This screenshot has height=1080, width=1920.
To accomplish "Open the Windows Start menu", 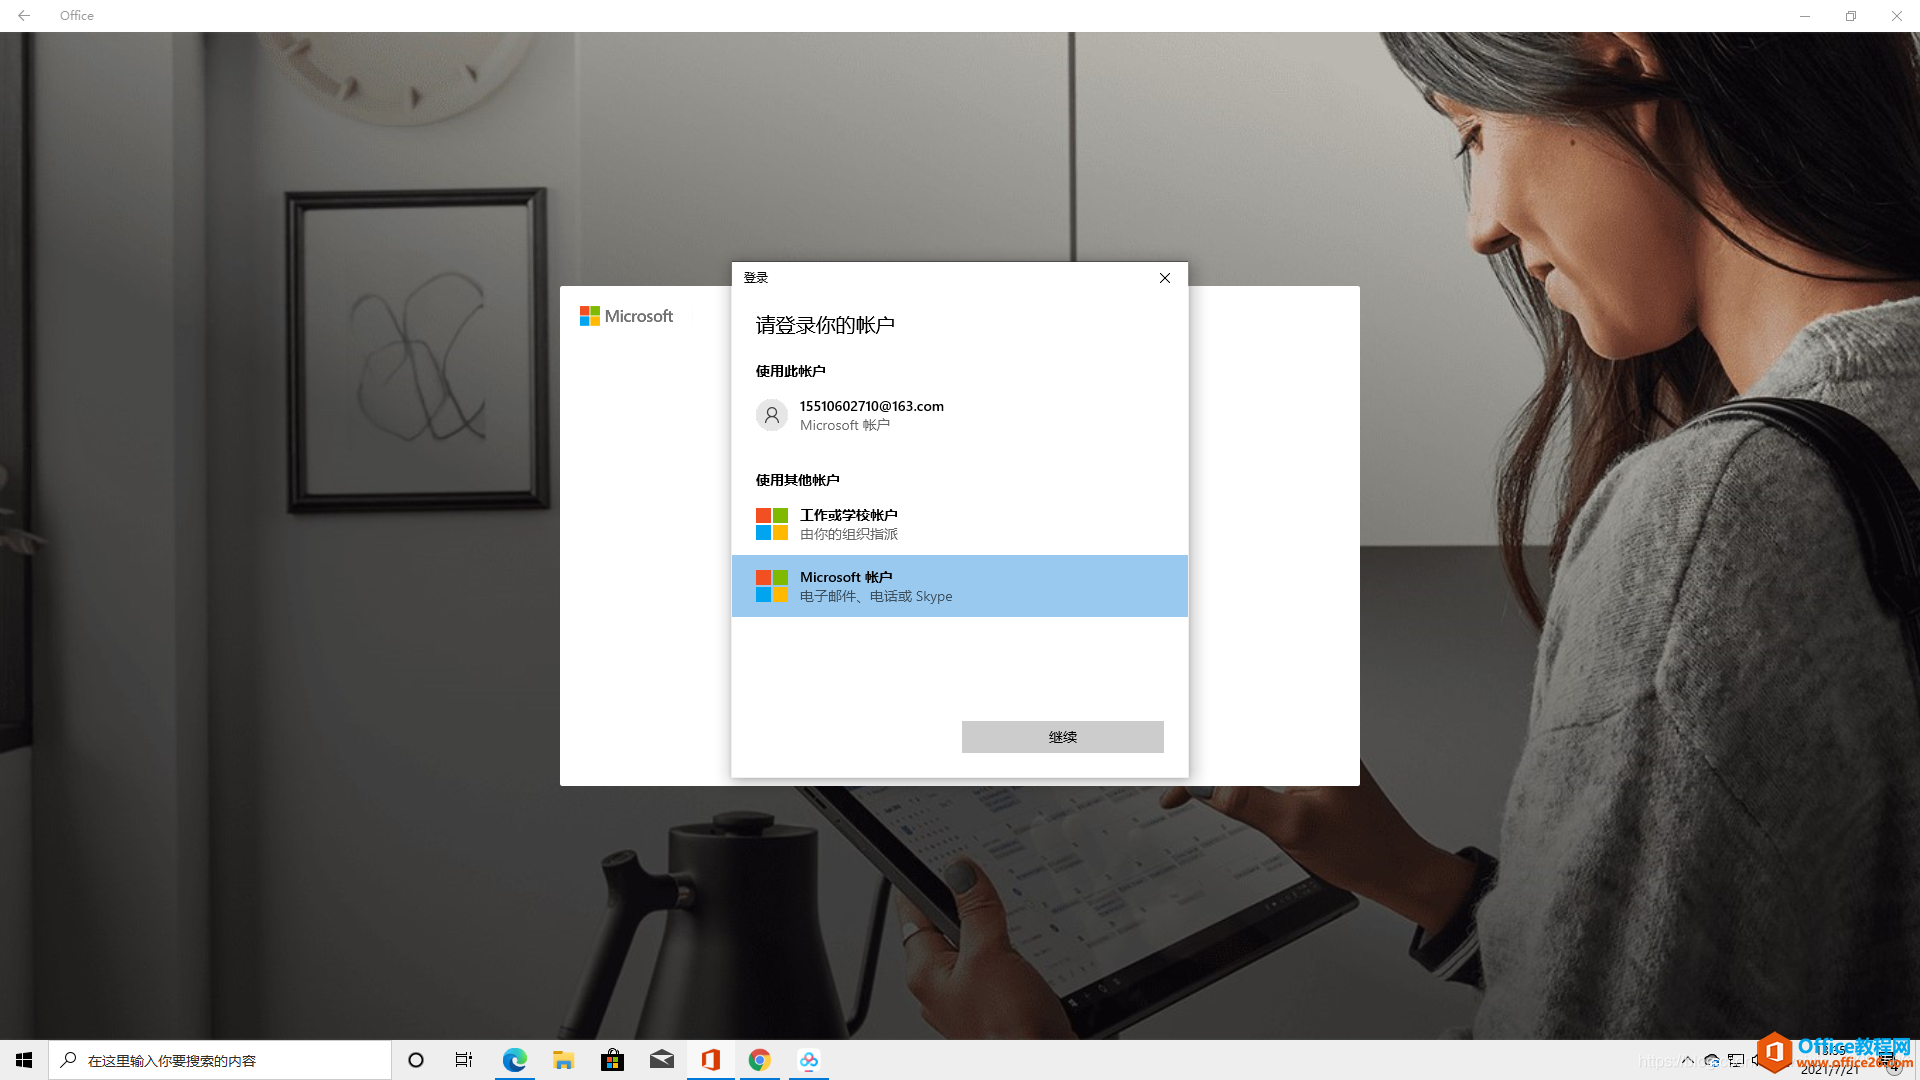I will 24,1060.
